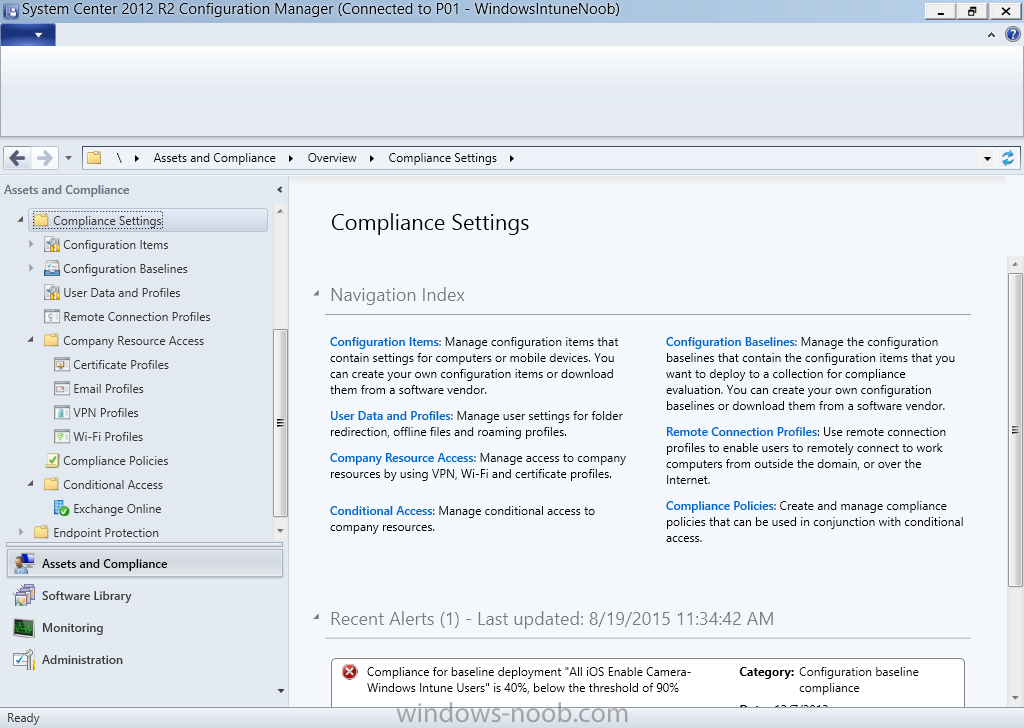This screenshot has height=728, width=1024.
Task: Click the red alert error icon
Action: (350, 672)
